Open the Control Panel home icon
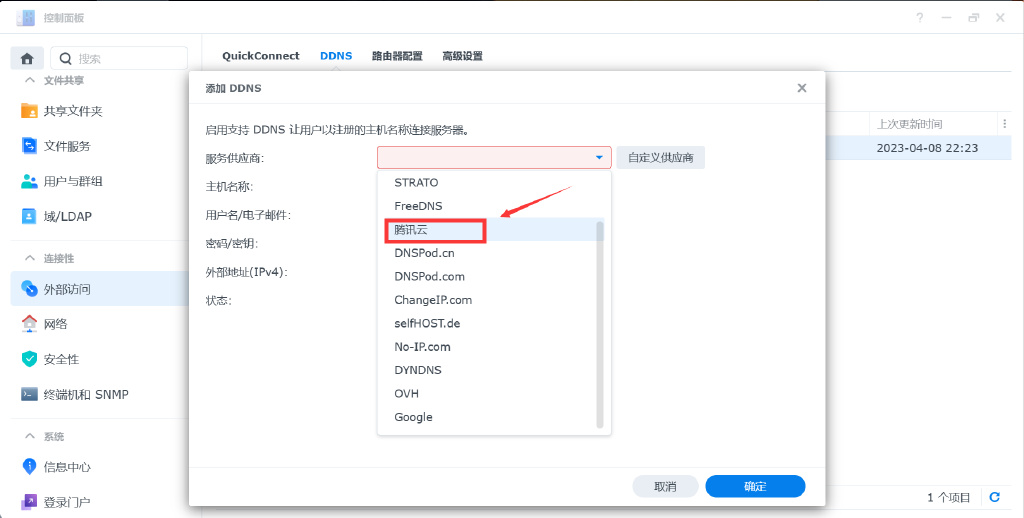1024x518 pixels. pyautogui.click(x=27, y=58)
